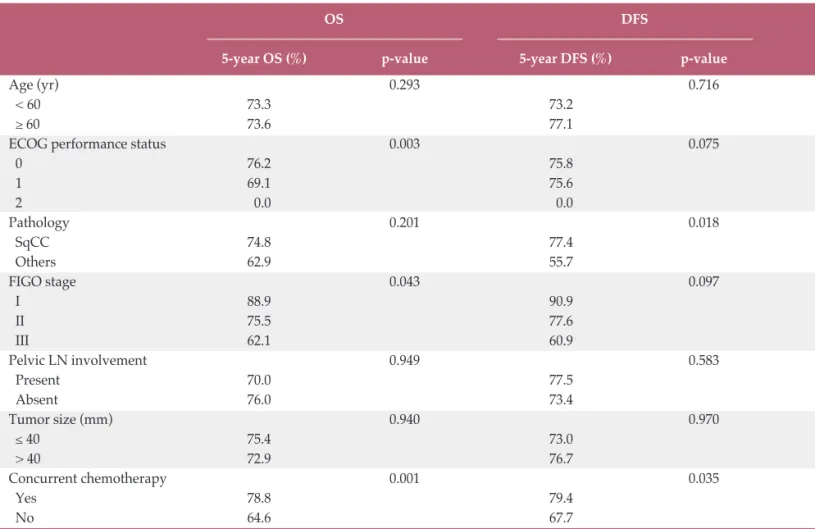Image resolution: width=815 pixels, height=529 pixels.
Task: Click the DFS column group header
Action: coord(634,19)
